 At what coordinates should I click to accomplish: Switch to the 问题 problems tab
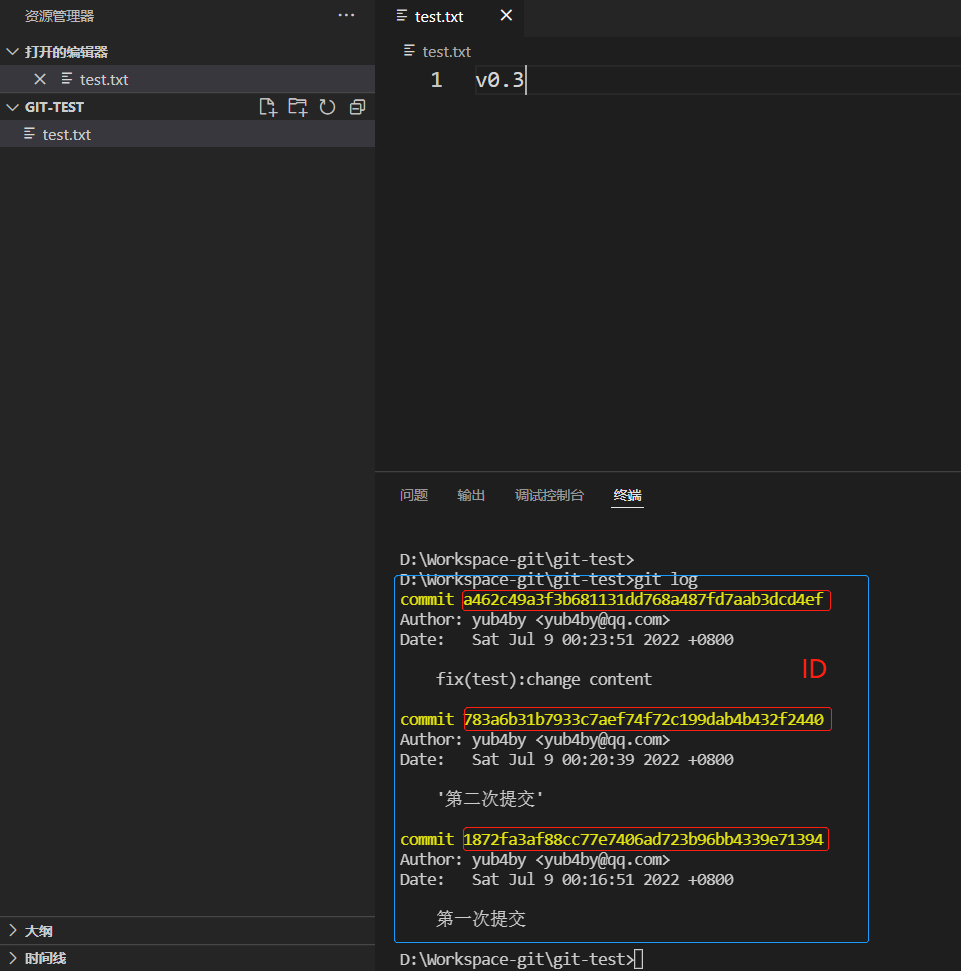point(414,495)
